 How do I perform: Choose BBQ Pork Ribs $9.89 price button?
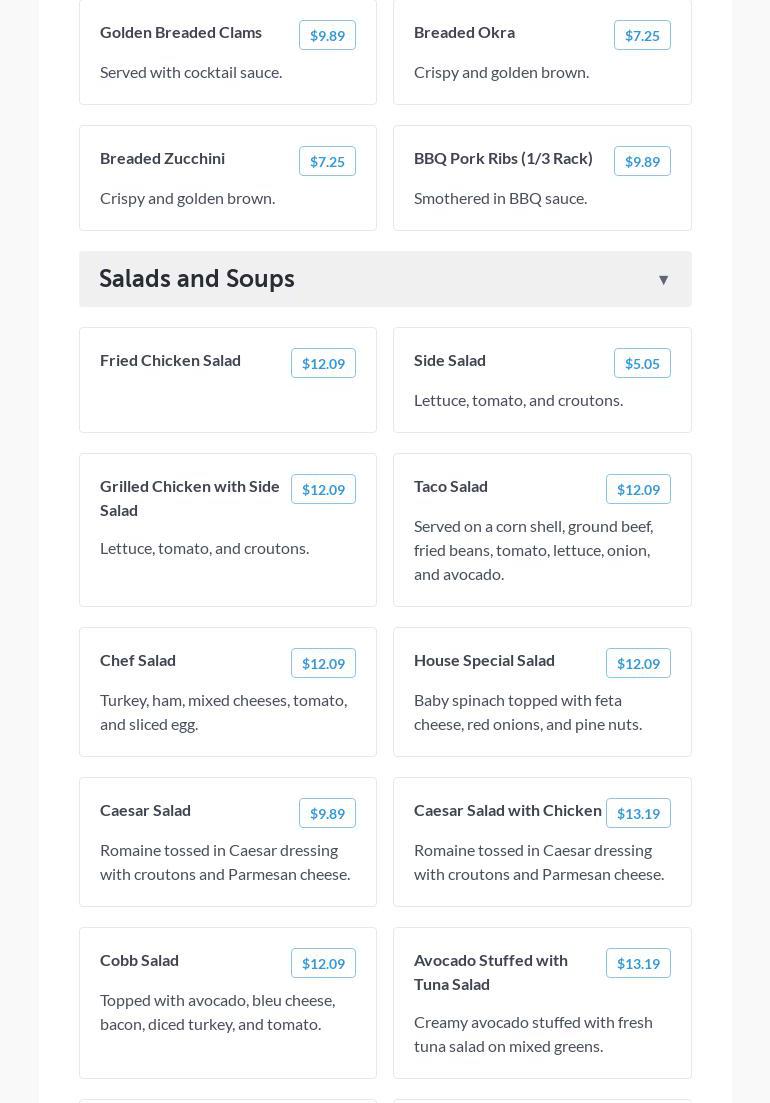pyautogui.click(x=642, y=161)
